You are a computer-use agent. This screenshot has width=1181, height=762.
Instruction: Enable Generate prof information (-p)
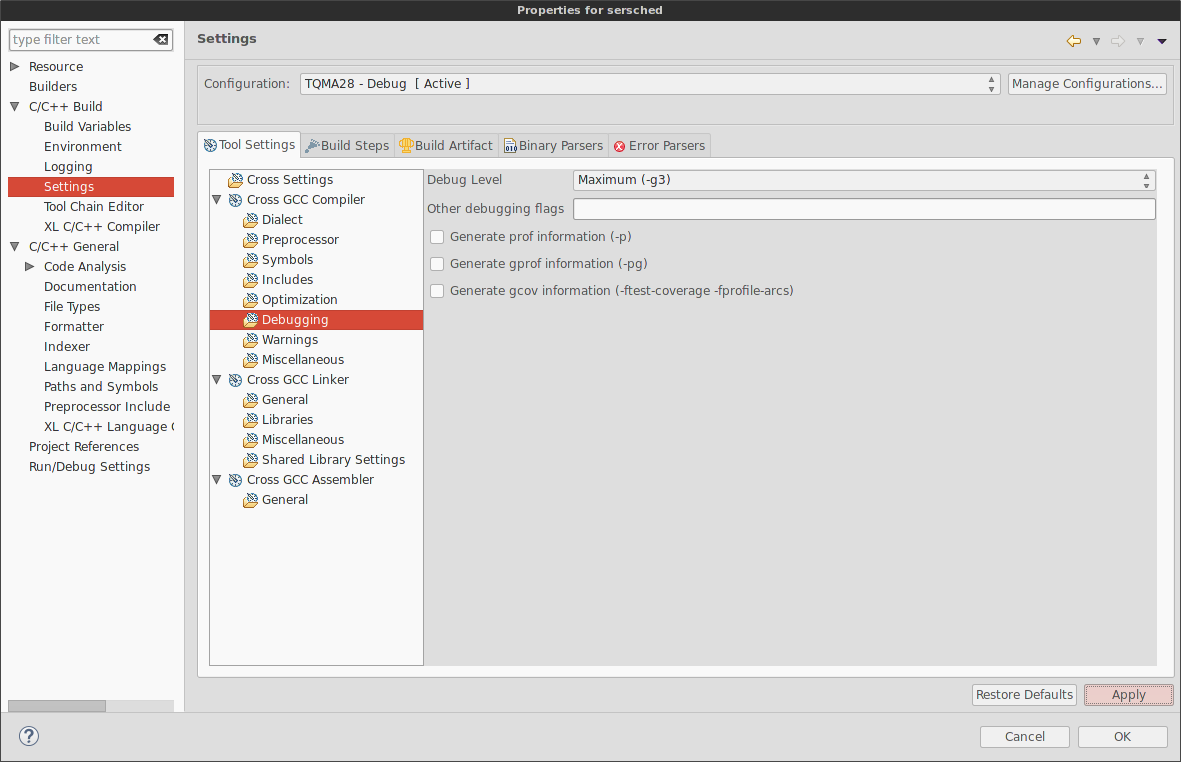(437, 237)
